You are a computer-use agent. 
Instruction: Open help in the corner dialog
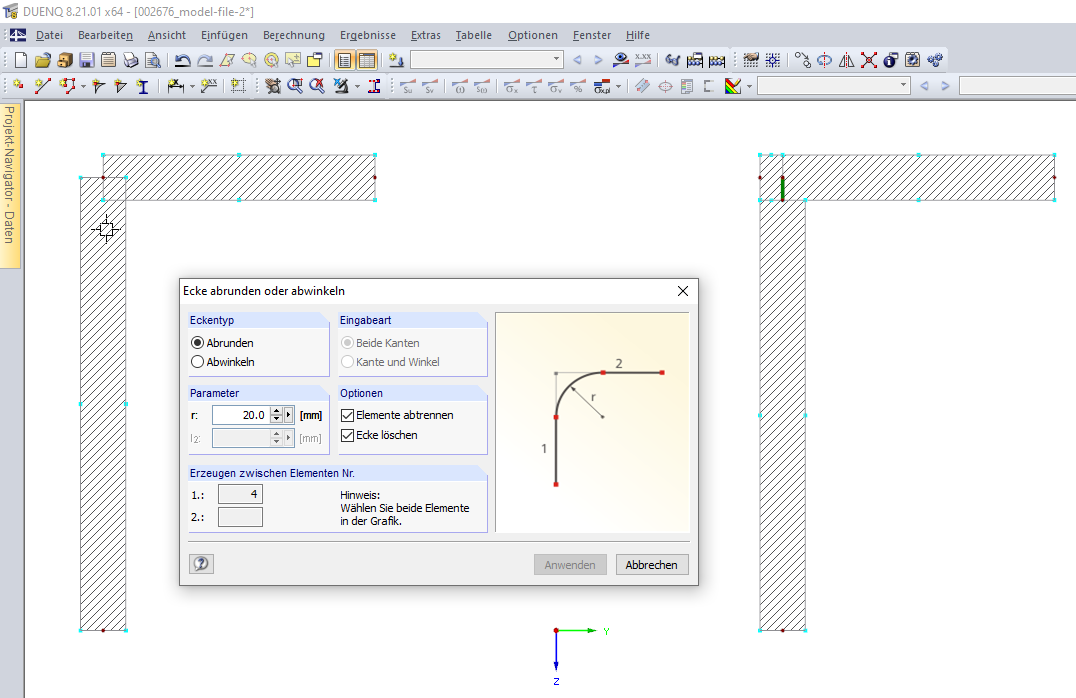[201, 564]
